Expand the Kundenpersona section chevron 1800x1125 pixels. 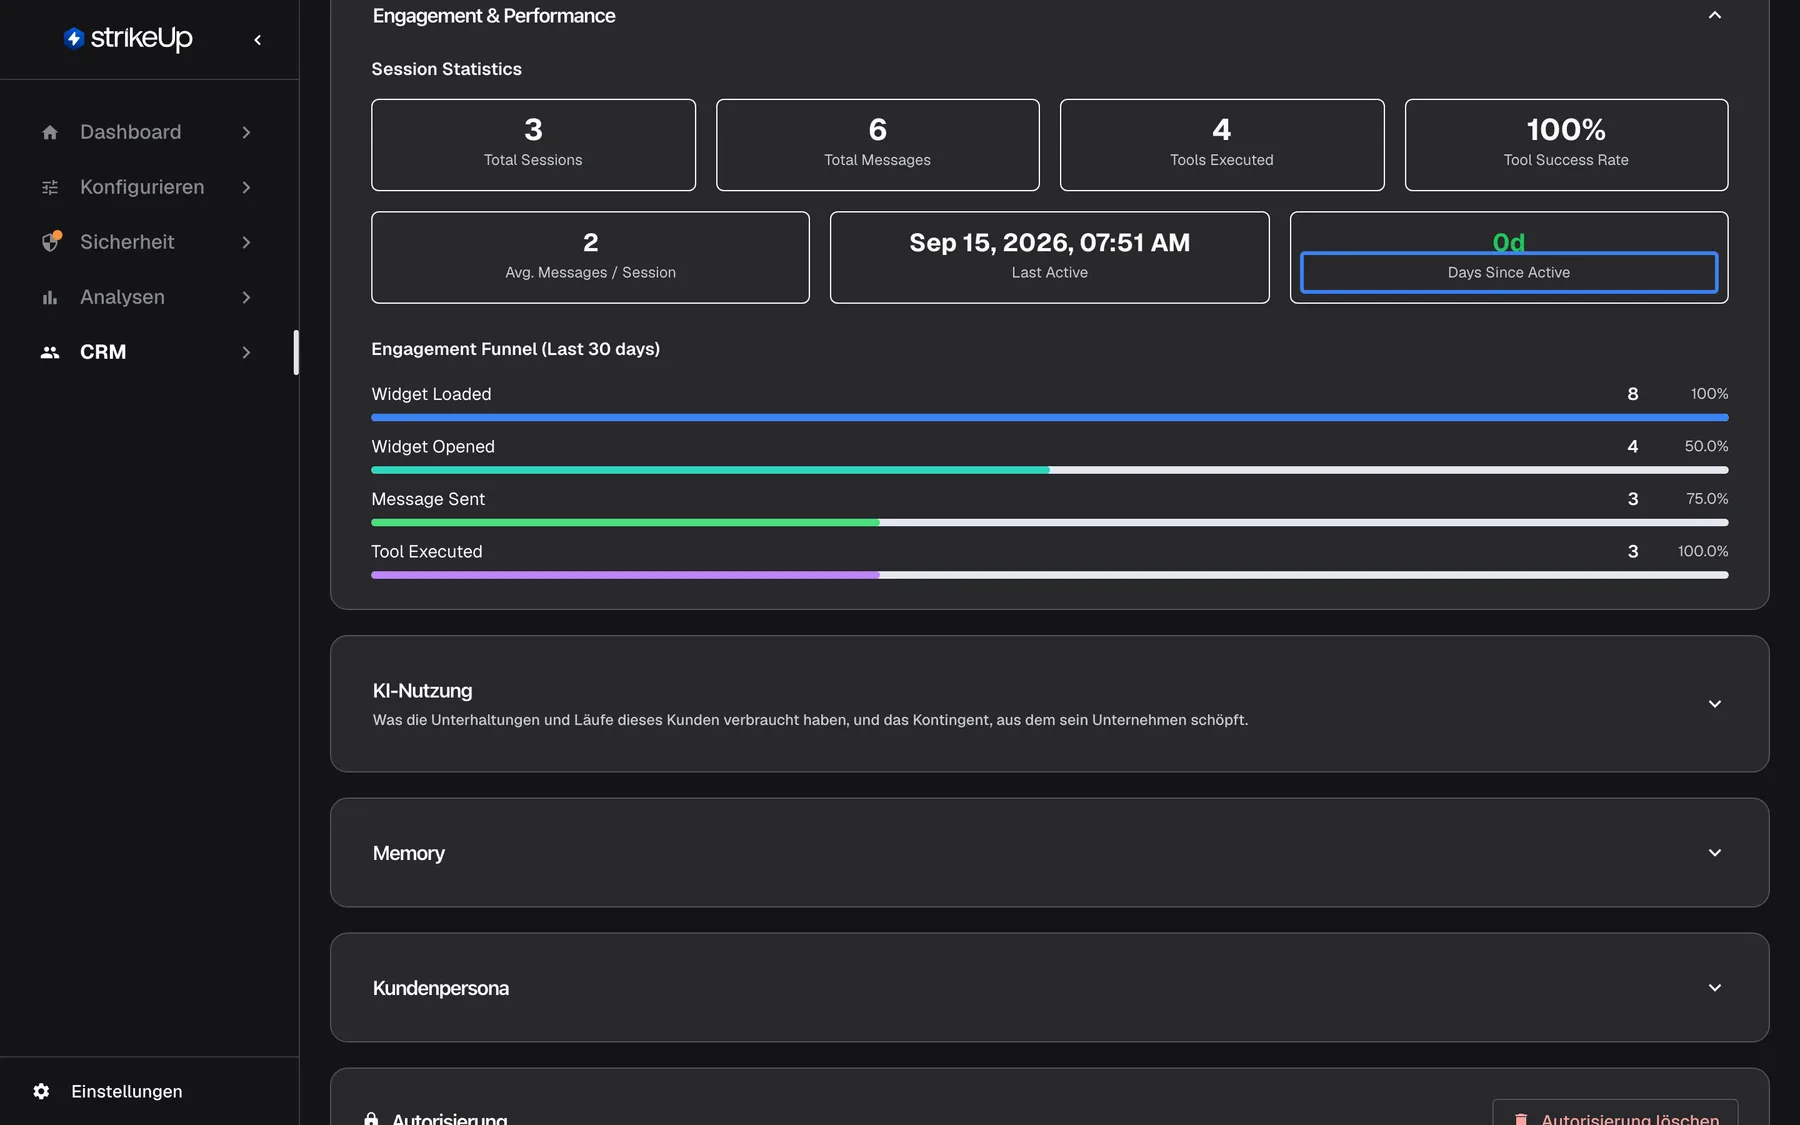(1715, 988)
